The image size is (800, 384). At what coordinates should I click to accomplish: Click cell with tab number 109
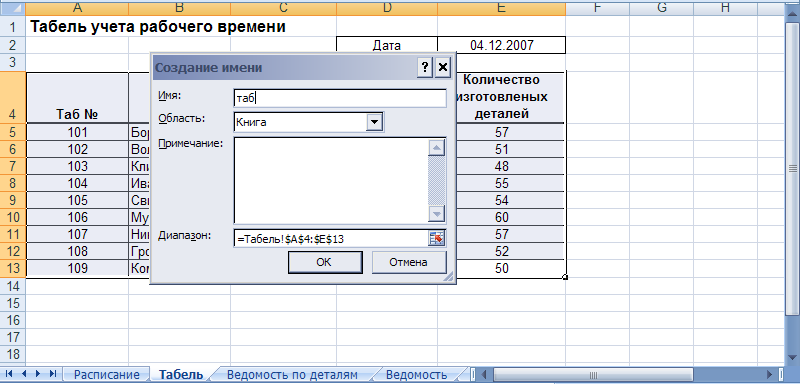[x=77, y=268]
